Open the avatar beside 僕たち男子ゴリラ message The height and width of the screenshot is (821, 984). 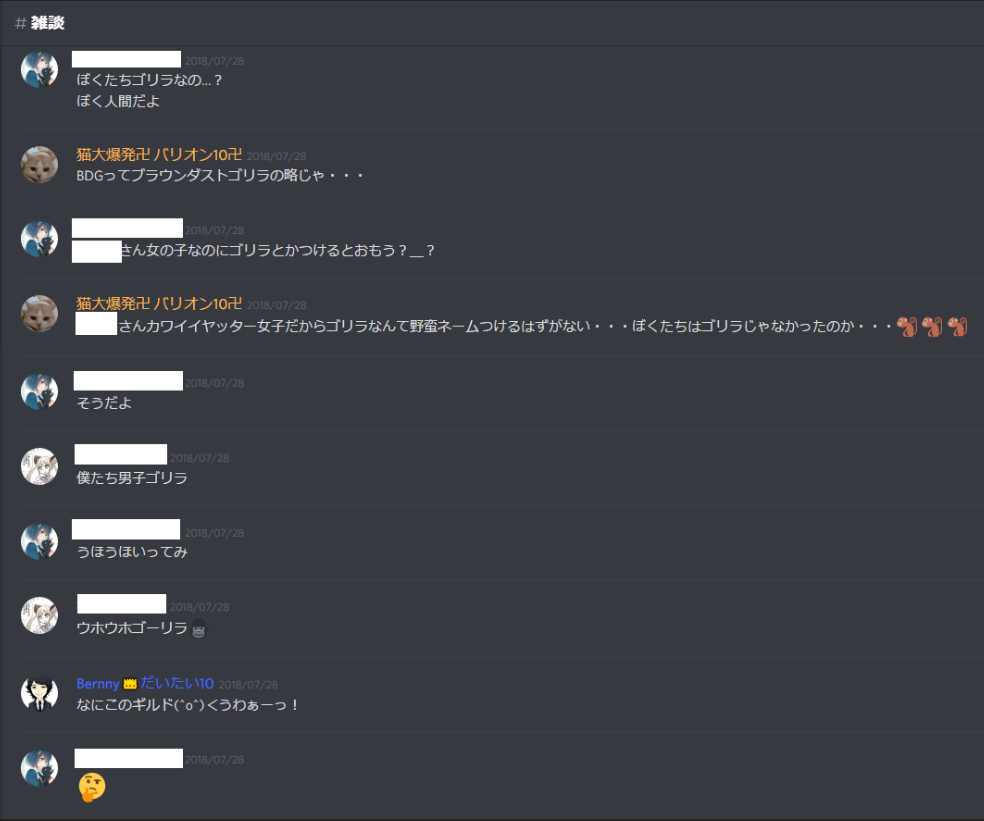pyautogui.click(x=40, y=466)
